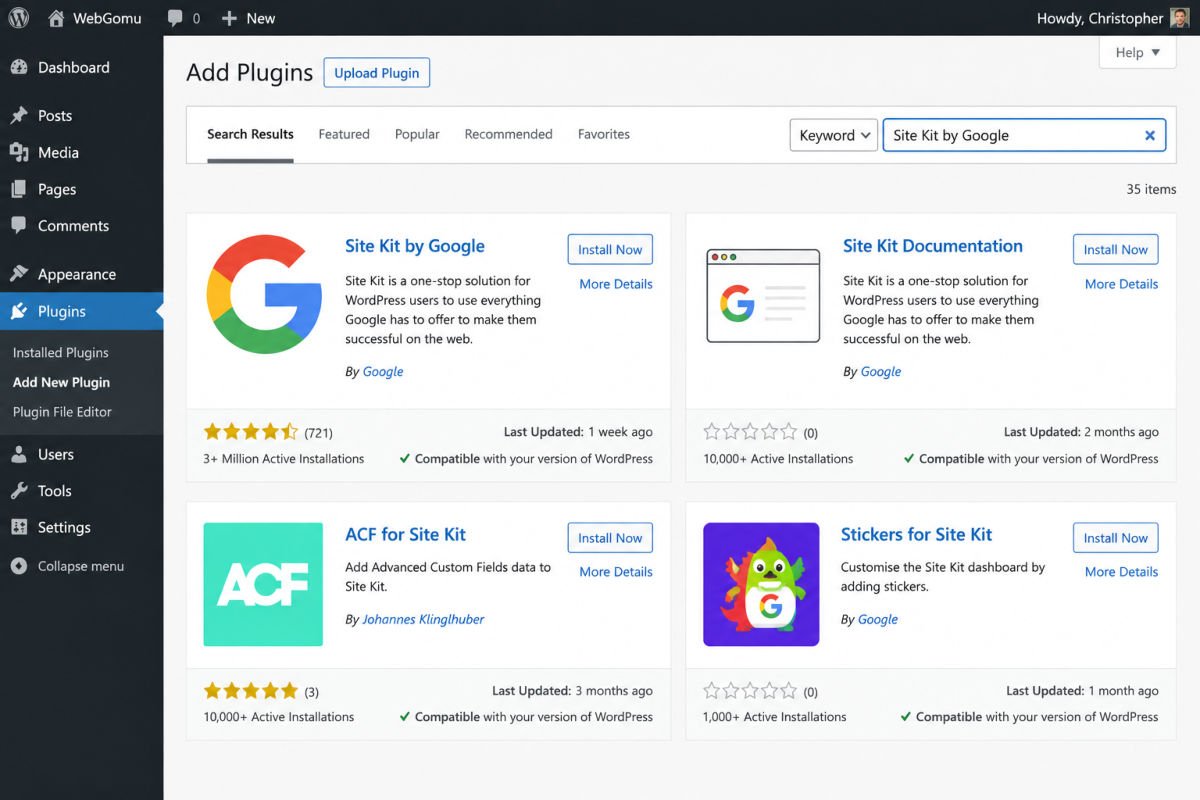Open the Stickers for Site Kit title link
The image size is (1200, 800).
[x=917, y=534]
